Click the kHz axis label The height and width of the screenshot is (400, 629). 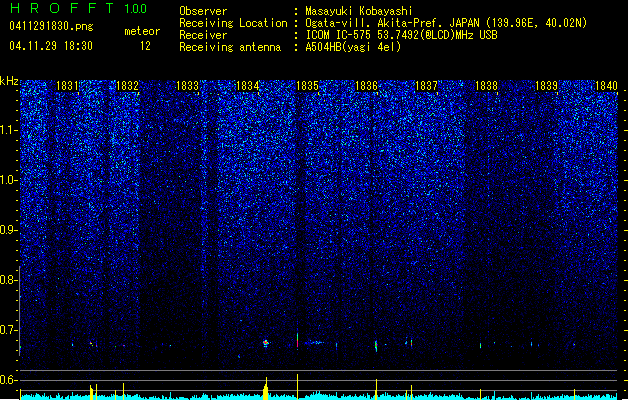[9, 81]
